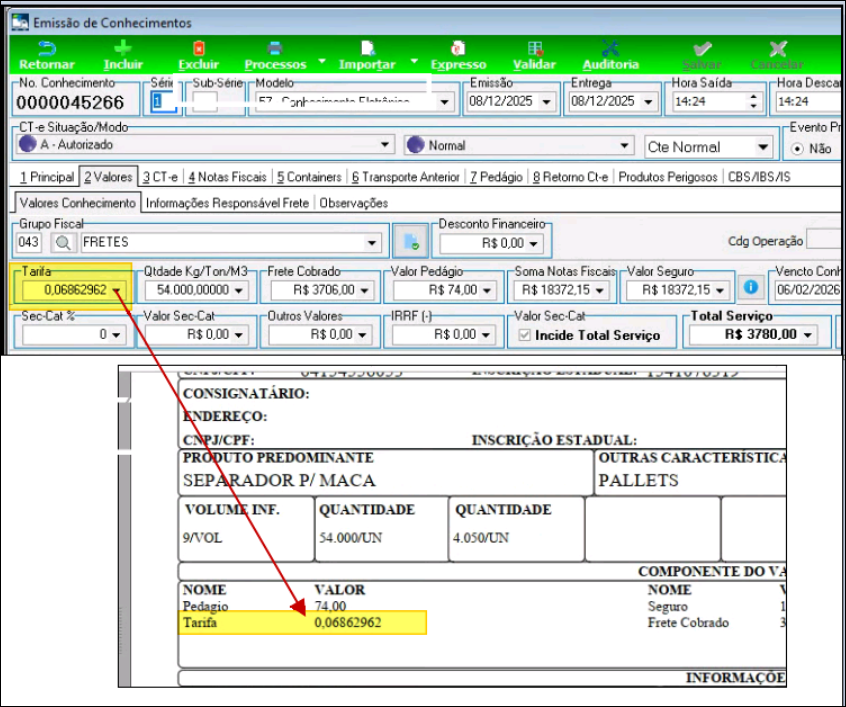Open the Emissão date dropdown

(547, 102)
